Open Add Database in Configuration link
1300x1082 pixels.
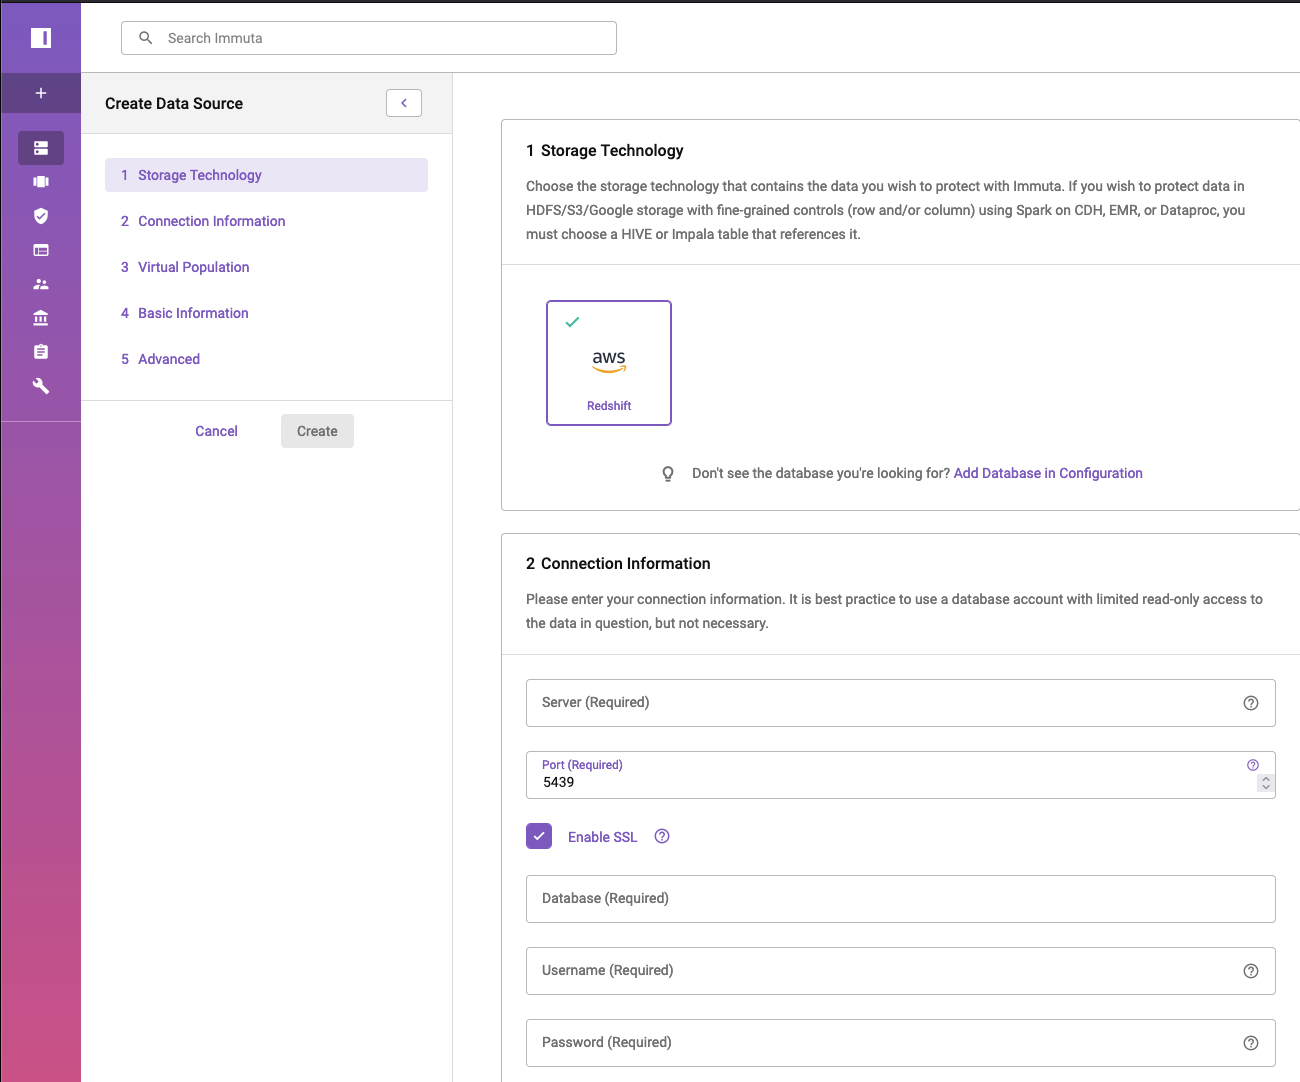click(x=1047, y=473)
